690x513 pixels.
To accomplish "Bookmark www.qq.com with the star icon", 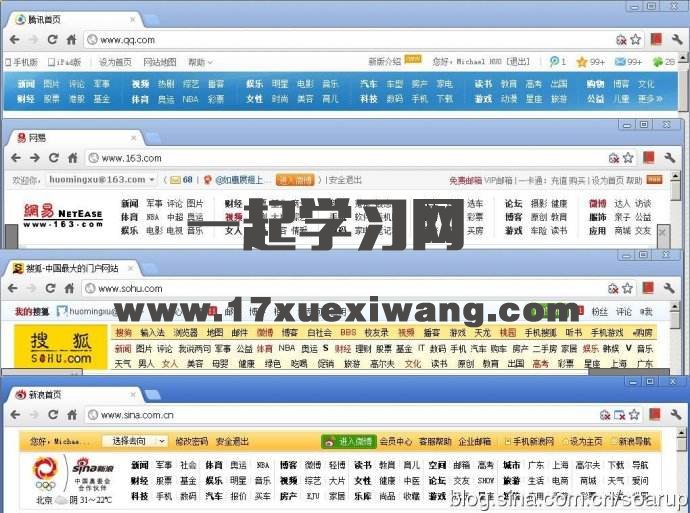I will click(x=635, y=40).
